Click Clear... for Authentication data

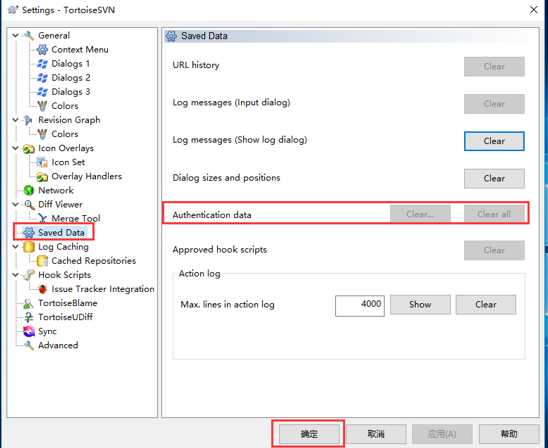point(420,214)
